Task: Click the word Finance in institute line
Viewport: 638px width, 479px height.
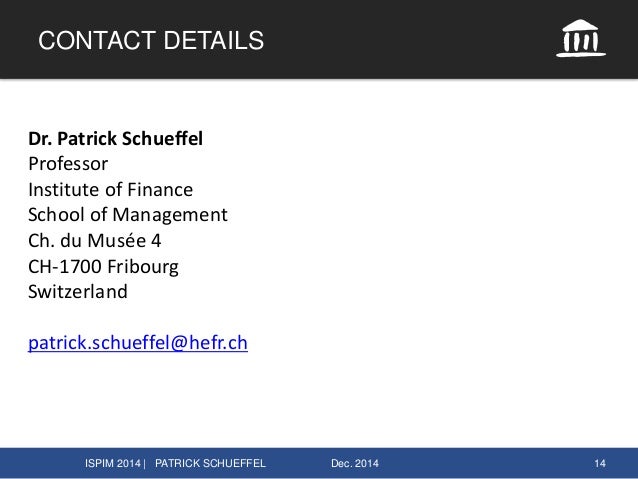Action: click(x=160, y=190)
